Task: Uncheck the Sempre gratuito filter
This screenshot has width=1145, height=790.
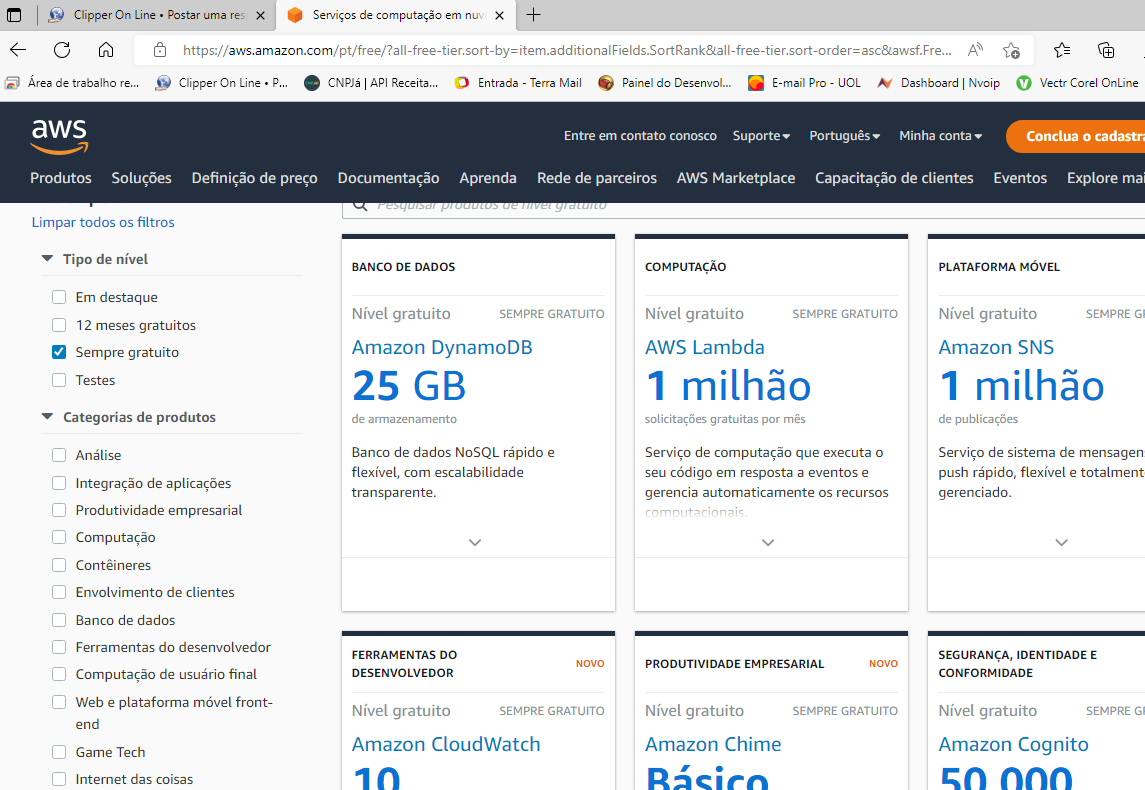Action: click(x=59, y=352)
